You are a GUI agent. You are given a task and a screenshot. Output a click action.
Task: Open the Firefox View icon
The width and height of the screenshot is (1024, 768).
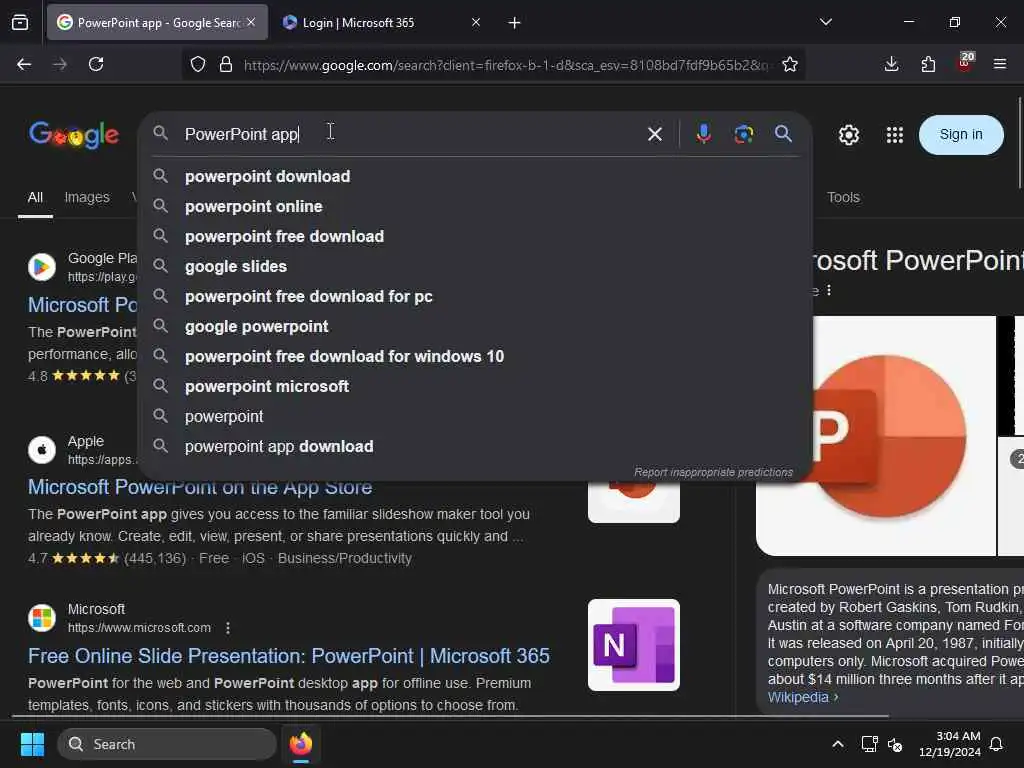pyautogui.click(x=20, y=23)
